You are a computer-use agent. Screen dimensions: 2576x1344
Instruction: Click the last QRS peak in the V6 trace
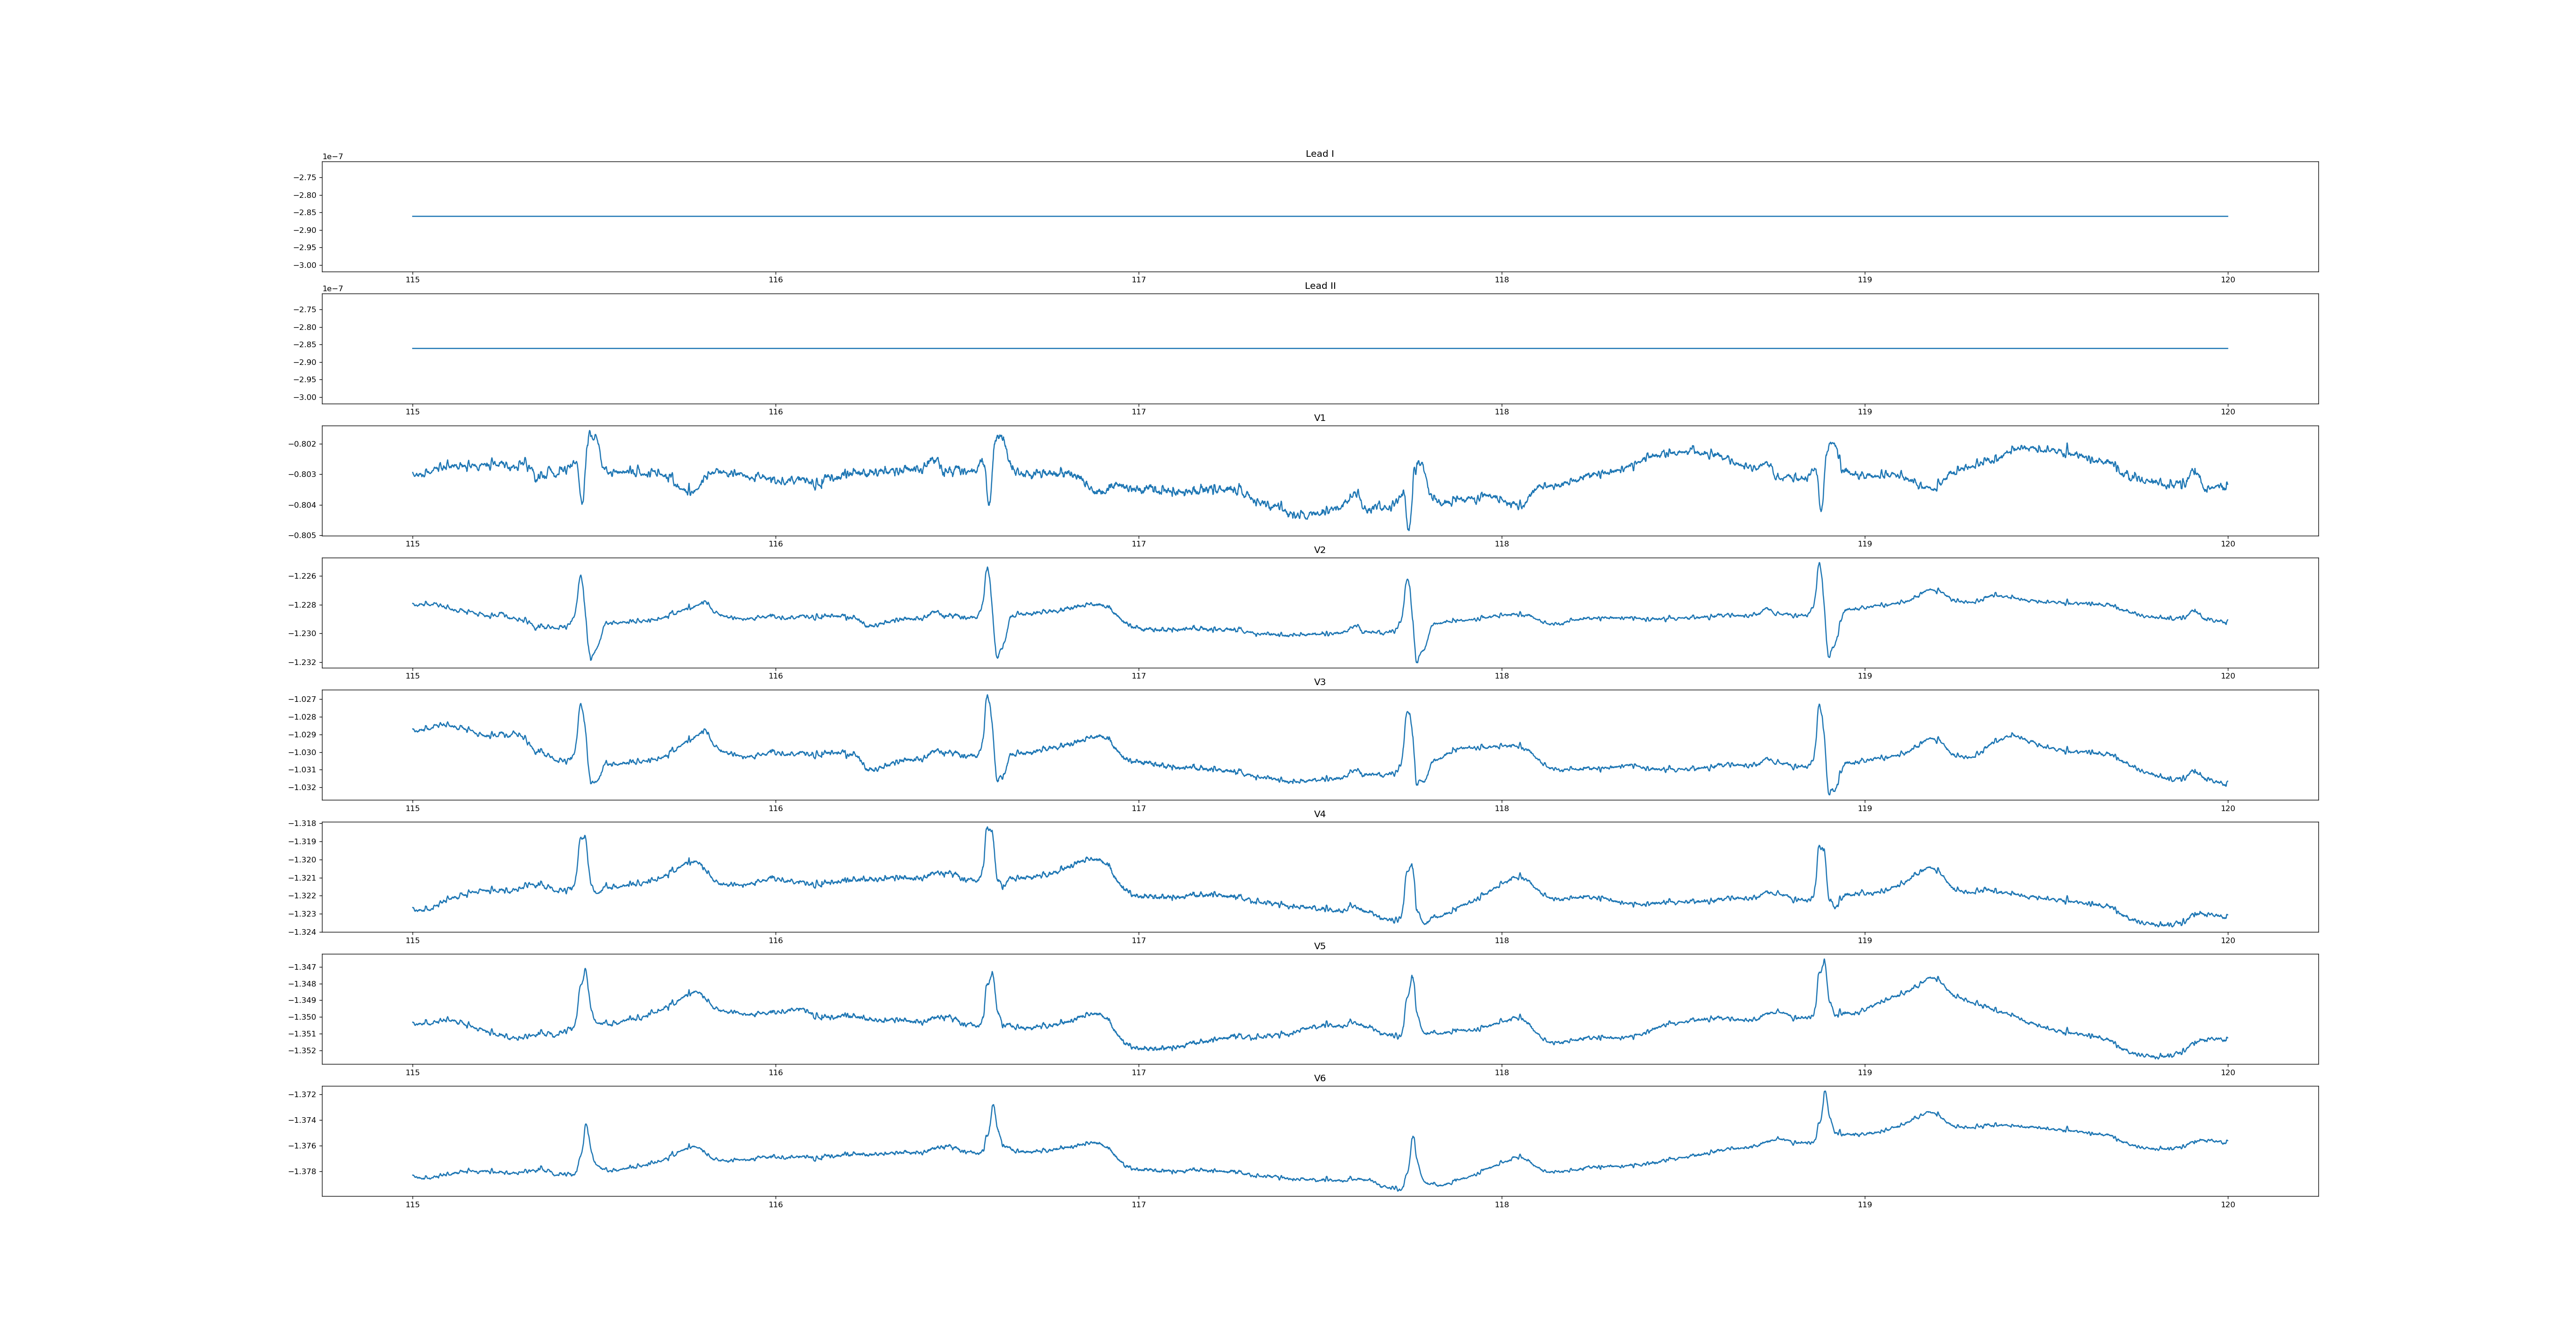(1825, 1092)
